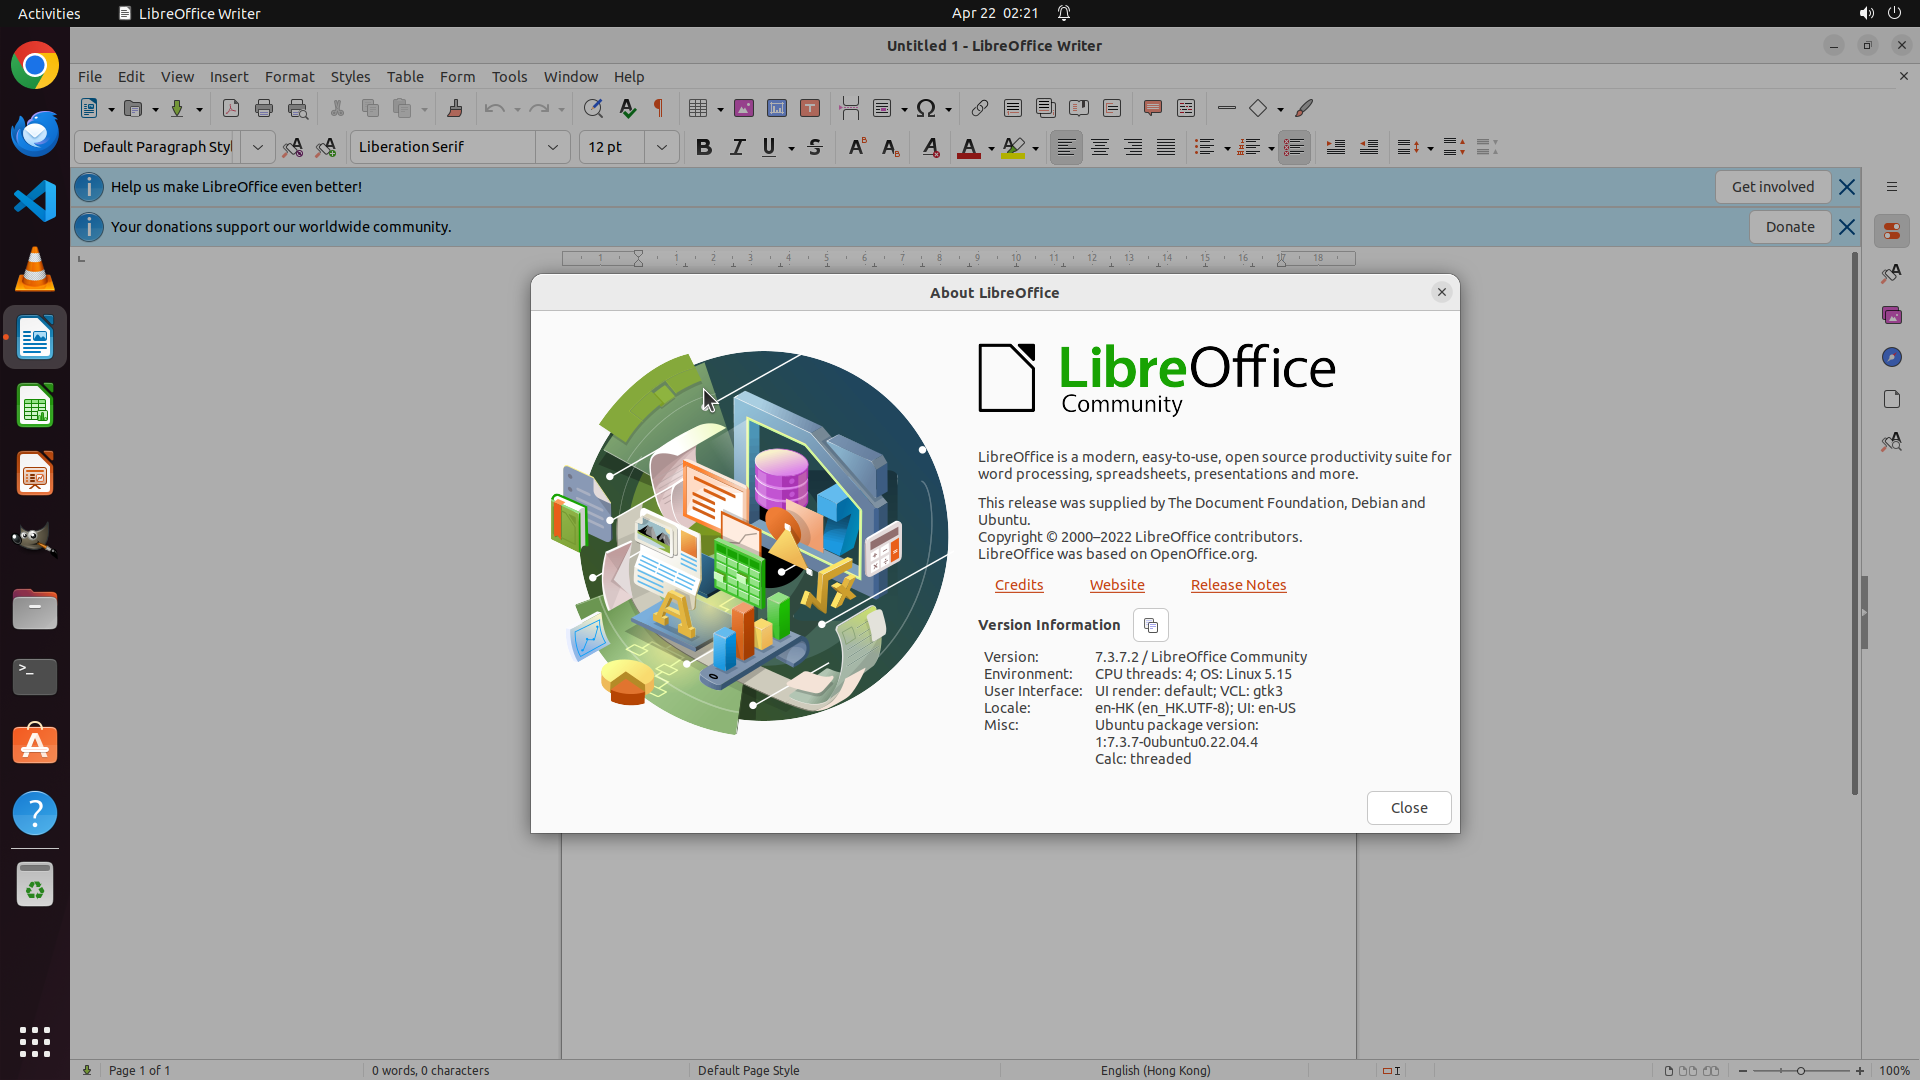Toggle Bold formatting
1920x1080 pixels.
click(x=703, y=147)
